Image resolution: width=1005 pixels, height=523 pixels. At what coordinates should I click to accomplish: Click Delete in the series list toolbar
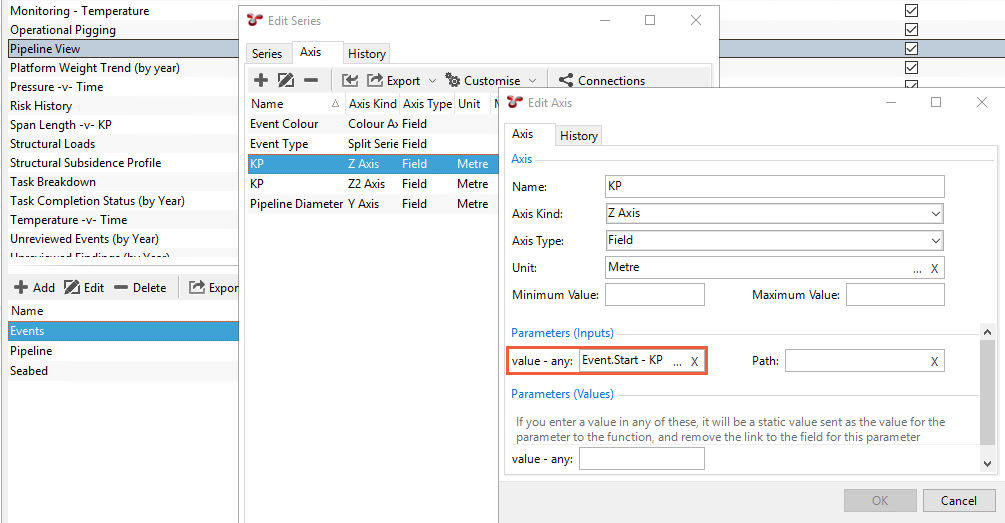(140, 288)
